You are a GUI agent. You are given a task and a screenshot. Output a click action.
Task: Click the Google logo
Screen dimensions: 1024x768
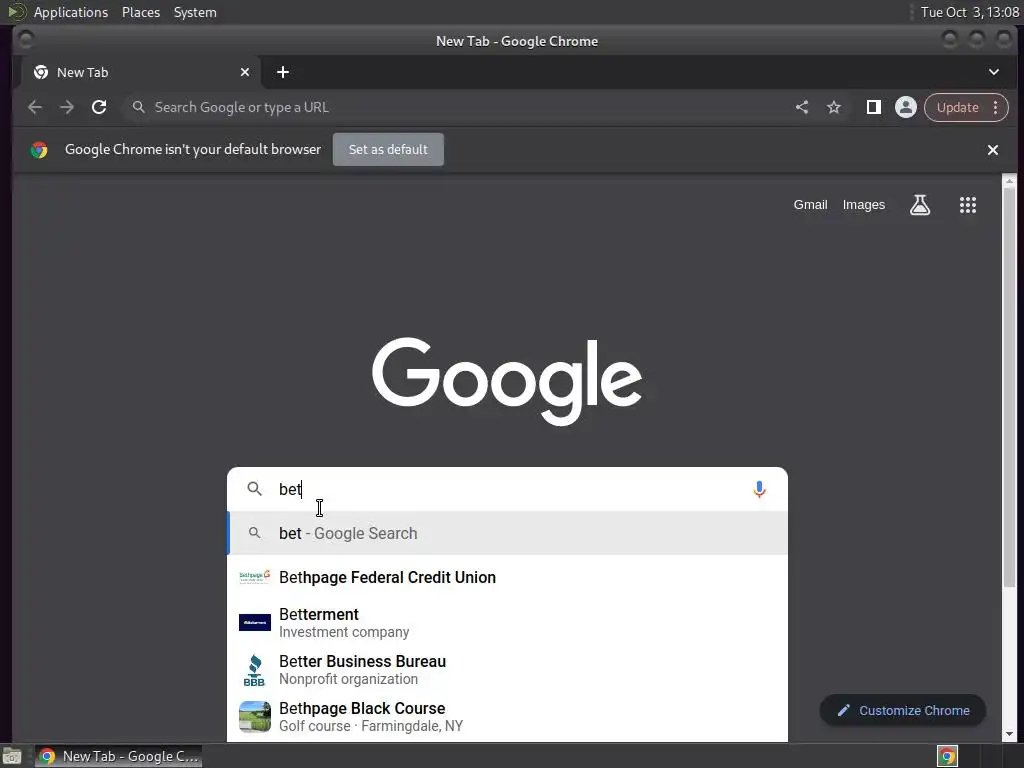click(507, 381)
